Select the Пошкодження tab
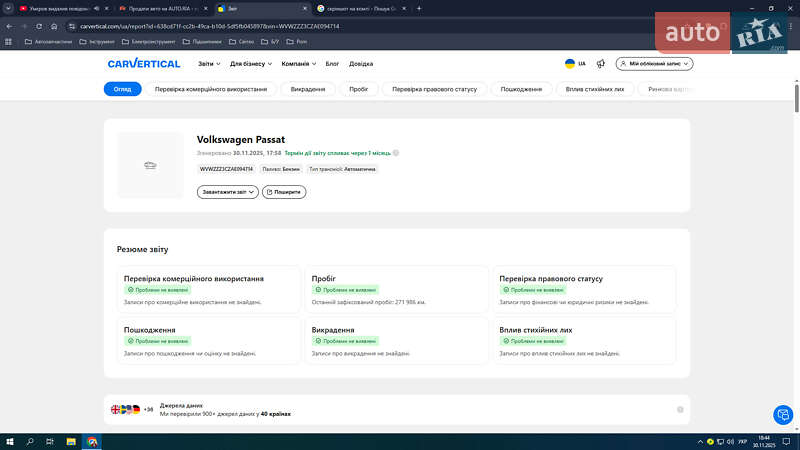800x450 pixels. coord(521,89)
